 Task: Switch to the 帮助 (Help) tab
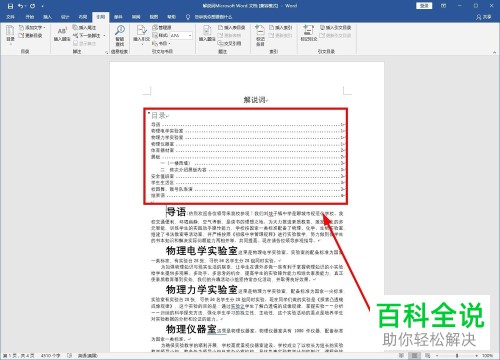pyautogui.click(x=171, y=17)
